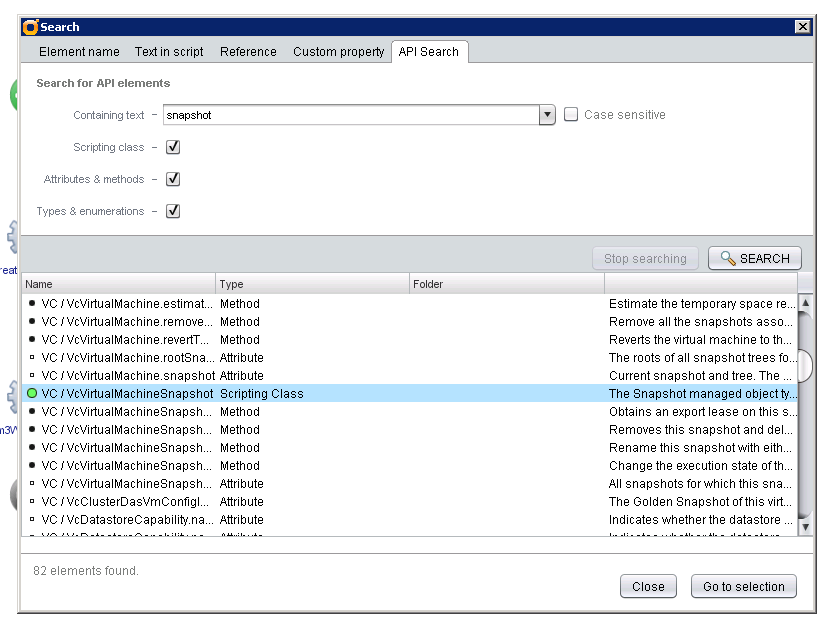Image resolution: width=829 pixels, height=625 pixels.
Task: Toggle the Attributes & methods checkbox
Action: pos(173,179)
